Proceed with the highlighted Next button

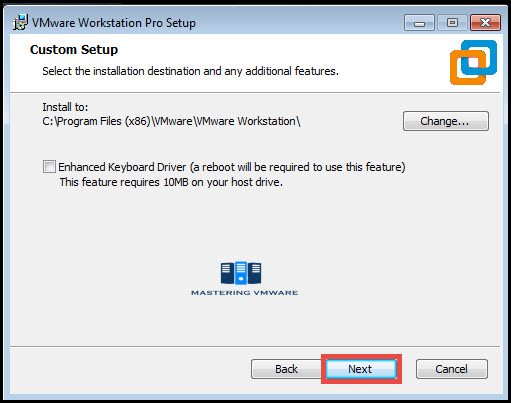361,369
